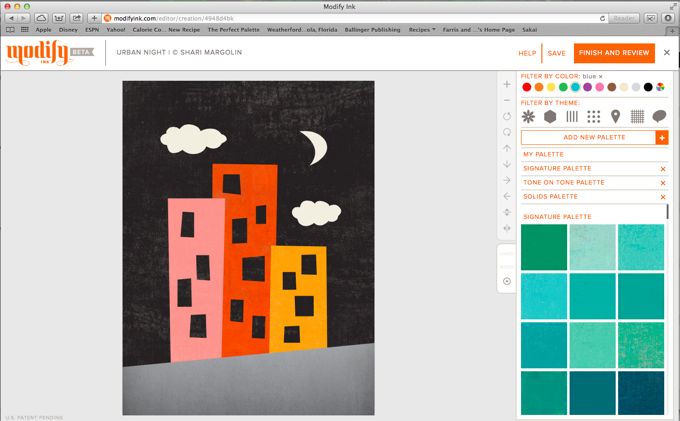Open Safari share button
The image size is (680, 421).
point(76,18)
